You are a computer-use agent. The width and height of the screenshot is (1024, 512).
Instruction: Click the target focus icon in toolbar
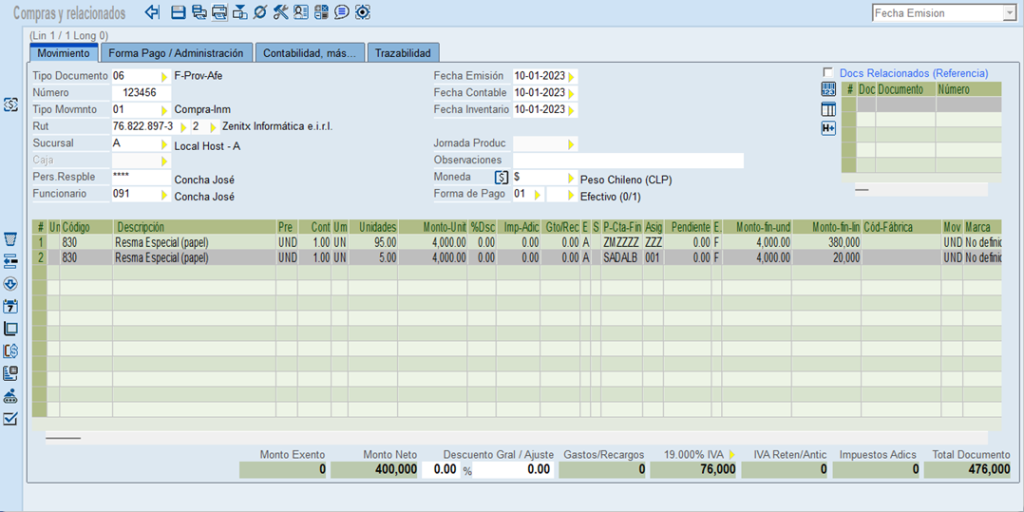tap(362, 12)
